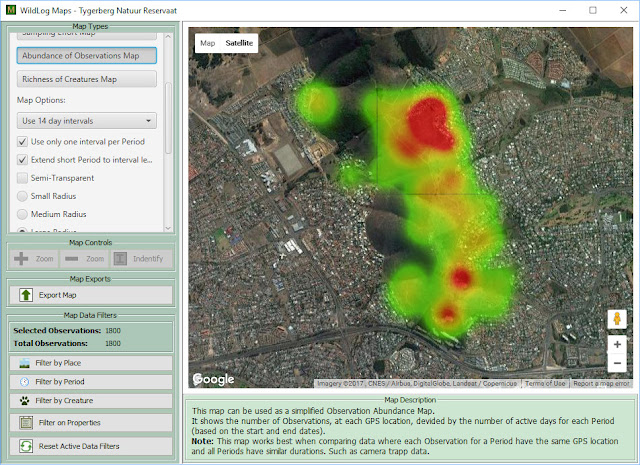Click the WildLog Maps app icon
This screenshot has width=640, height=465.
click(x=11, y=10)
